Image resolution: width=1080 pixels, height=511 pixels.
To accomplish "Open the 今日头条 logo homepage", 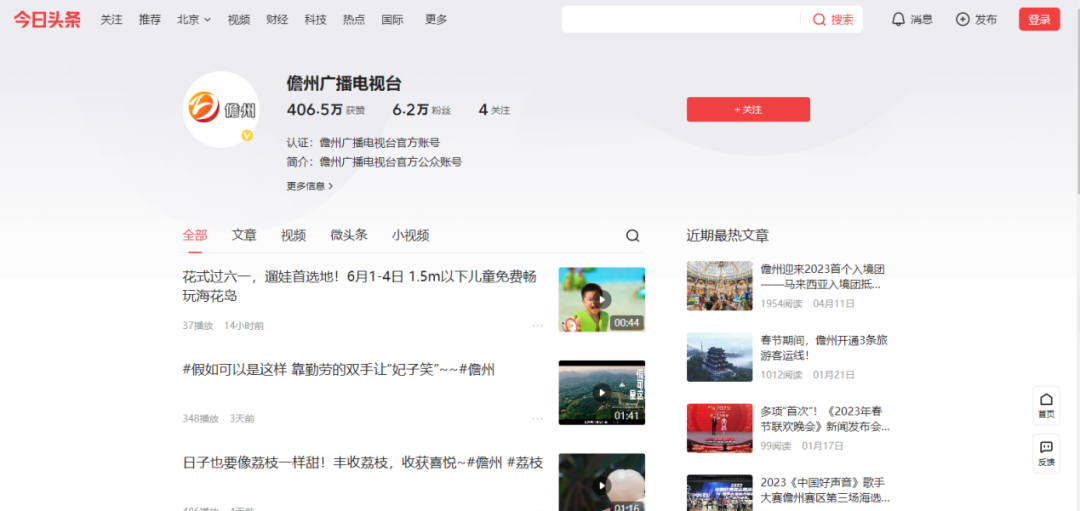I will [x=47, y=19].
